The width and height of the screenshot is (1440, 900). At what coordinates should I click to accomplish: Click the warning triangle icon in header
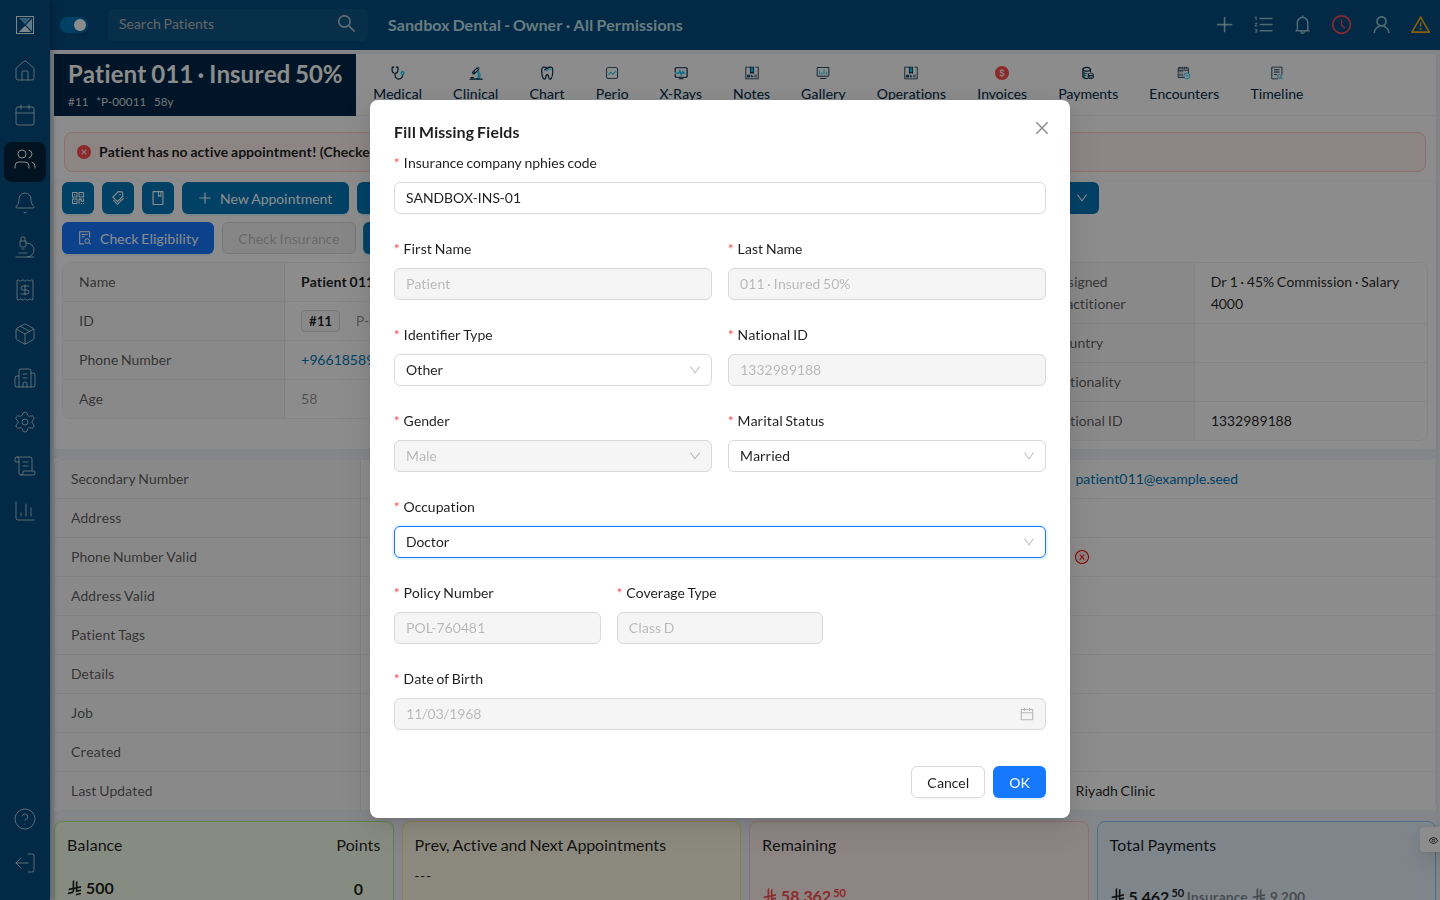[x=1420, y=25]
